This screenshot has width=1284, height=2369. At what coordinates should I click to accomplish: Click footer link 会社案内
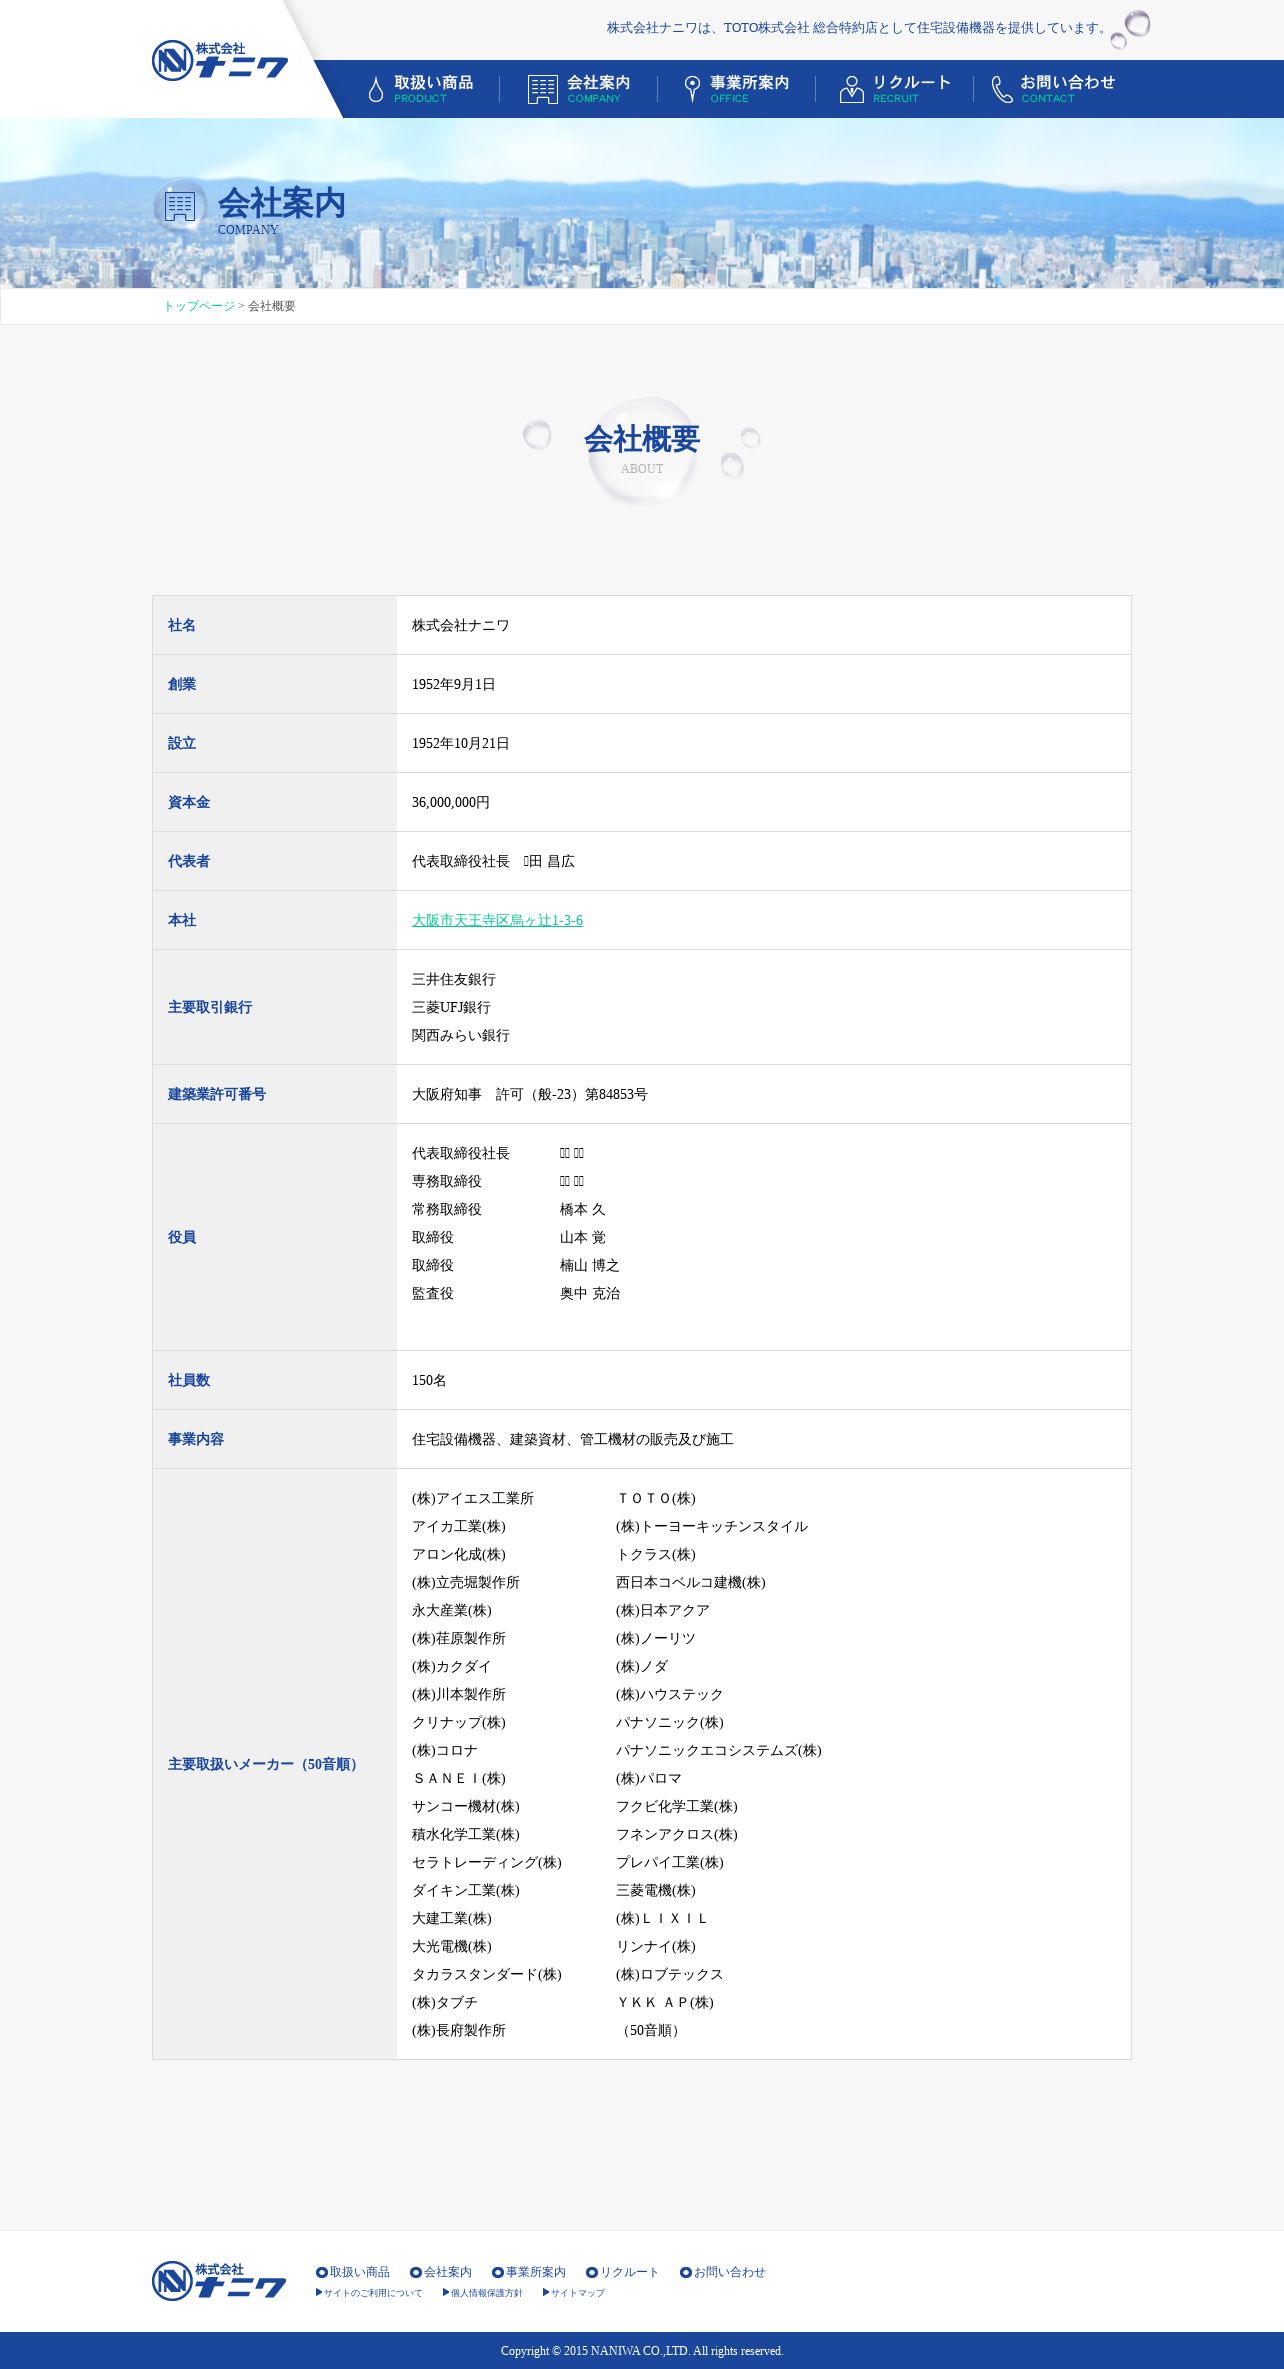tap(441, 2272)
